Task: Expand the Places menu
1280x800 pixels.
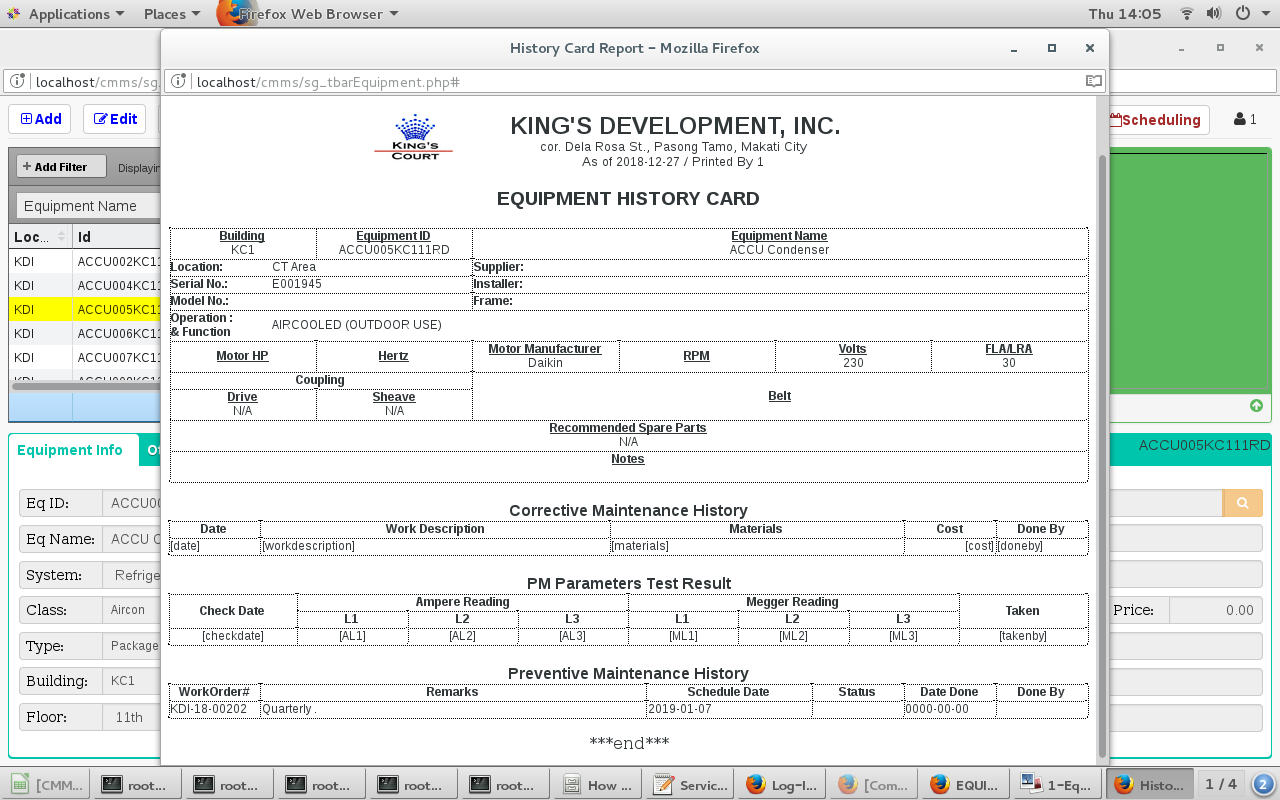Action: pyautogui.click(x=171, y=14)
